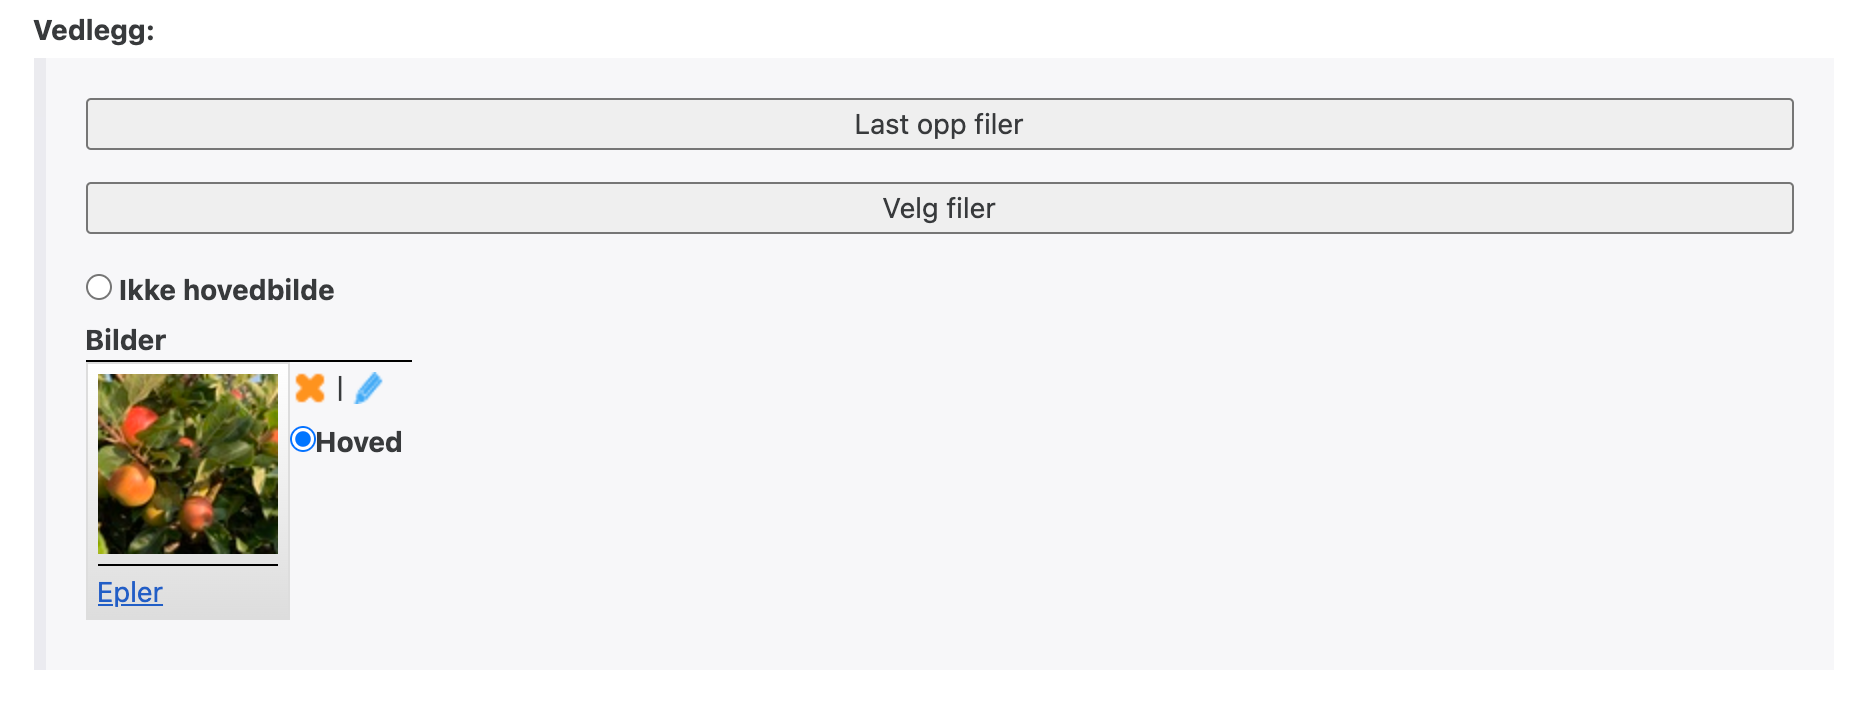Select the Ikke hovedbilde radio button
This screenshot has height=702, width=1860.
[x=99, y=288]
